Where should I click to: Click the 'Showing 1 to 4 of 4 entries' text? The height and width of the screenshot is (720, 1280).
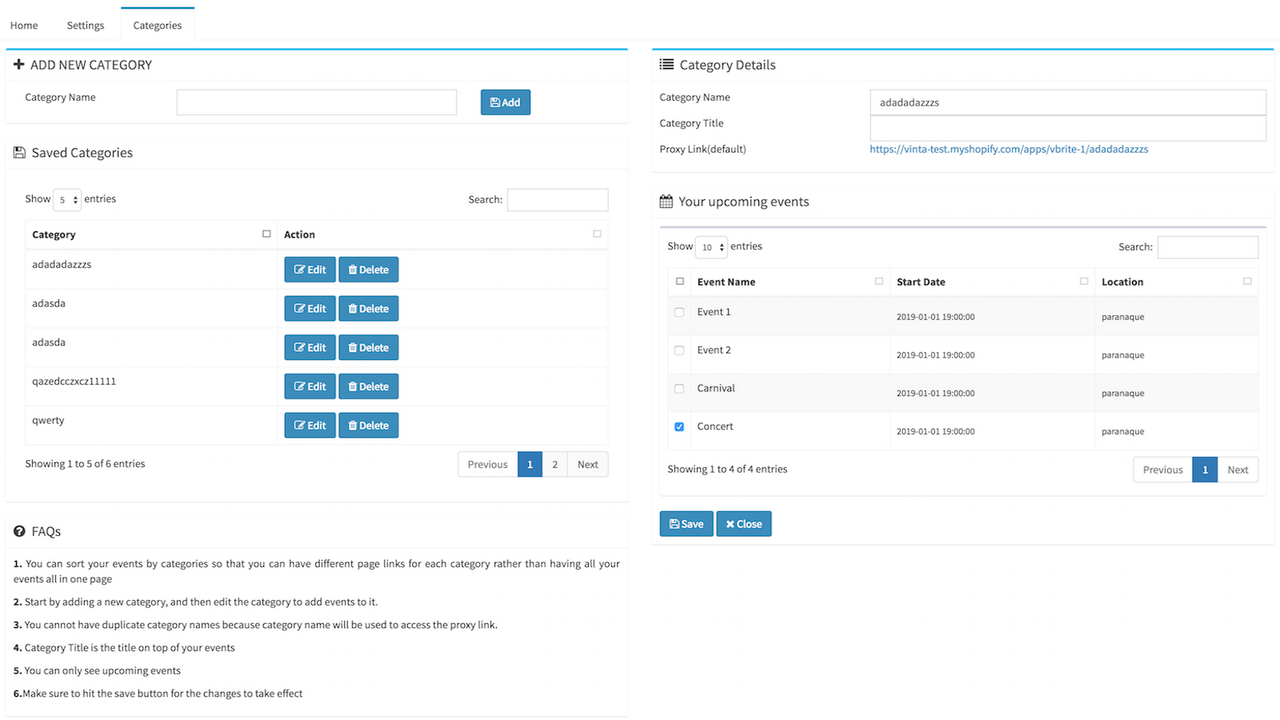coord(727,469)
